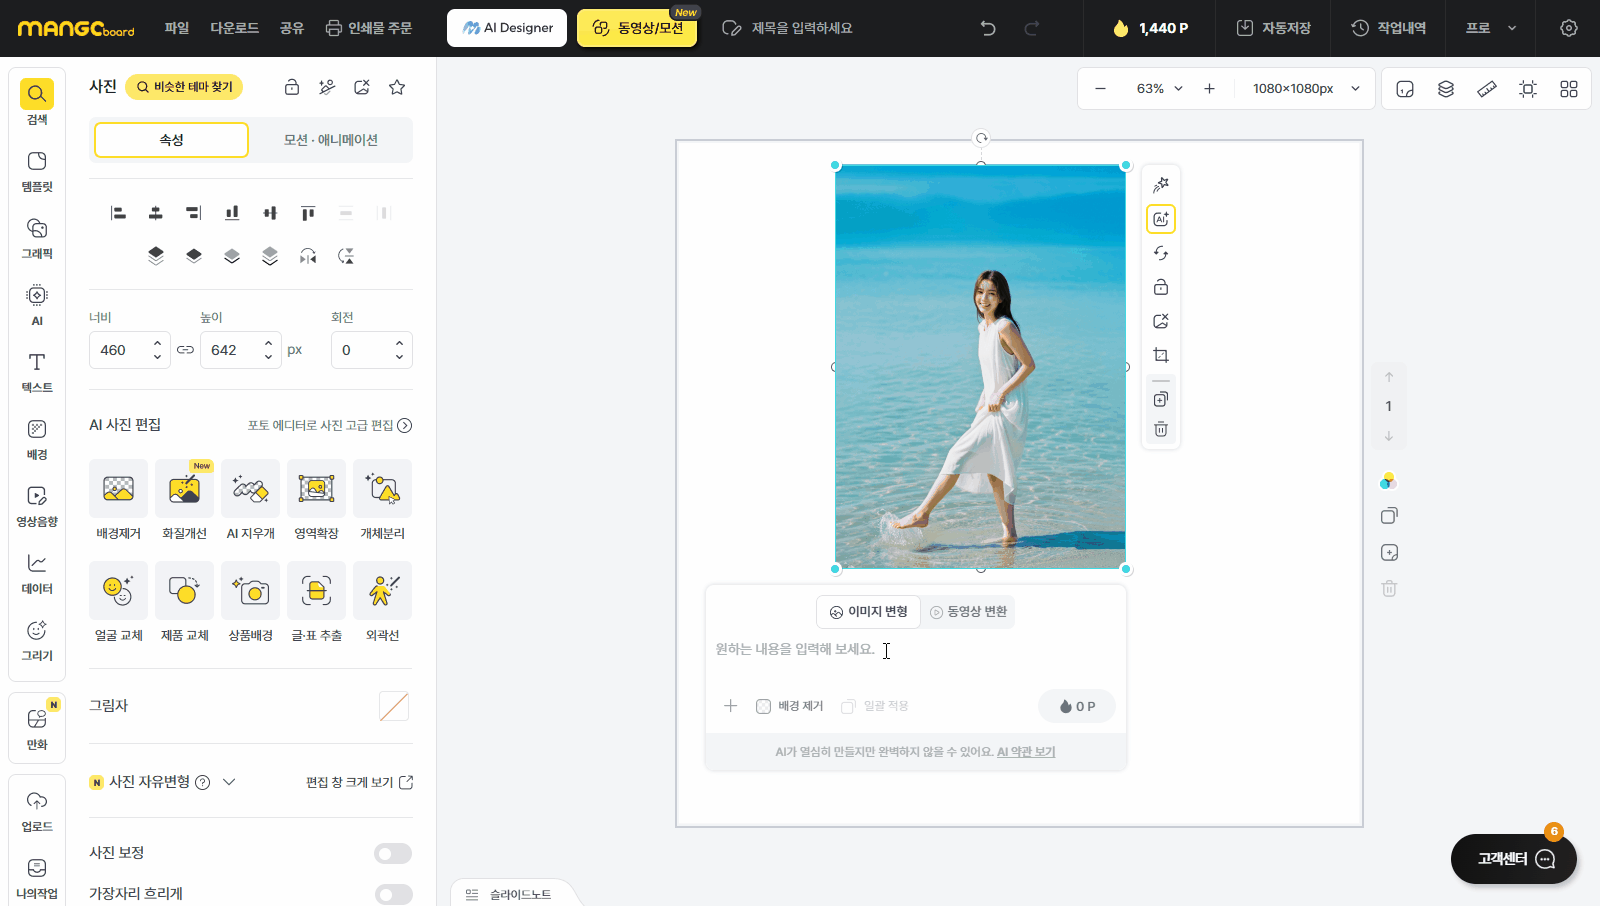Toggle the lock icon in the floating image toolbar
Image resolution: width=1600 pixels, height=906 pixels.
tap(1161, 287)
